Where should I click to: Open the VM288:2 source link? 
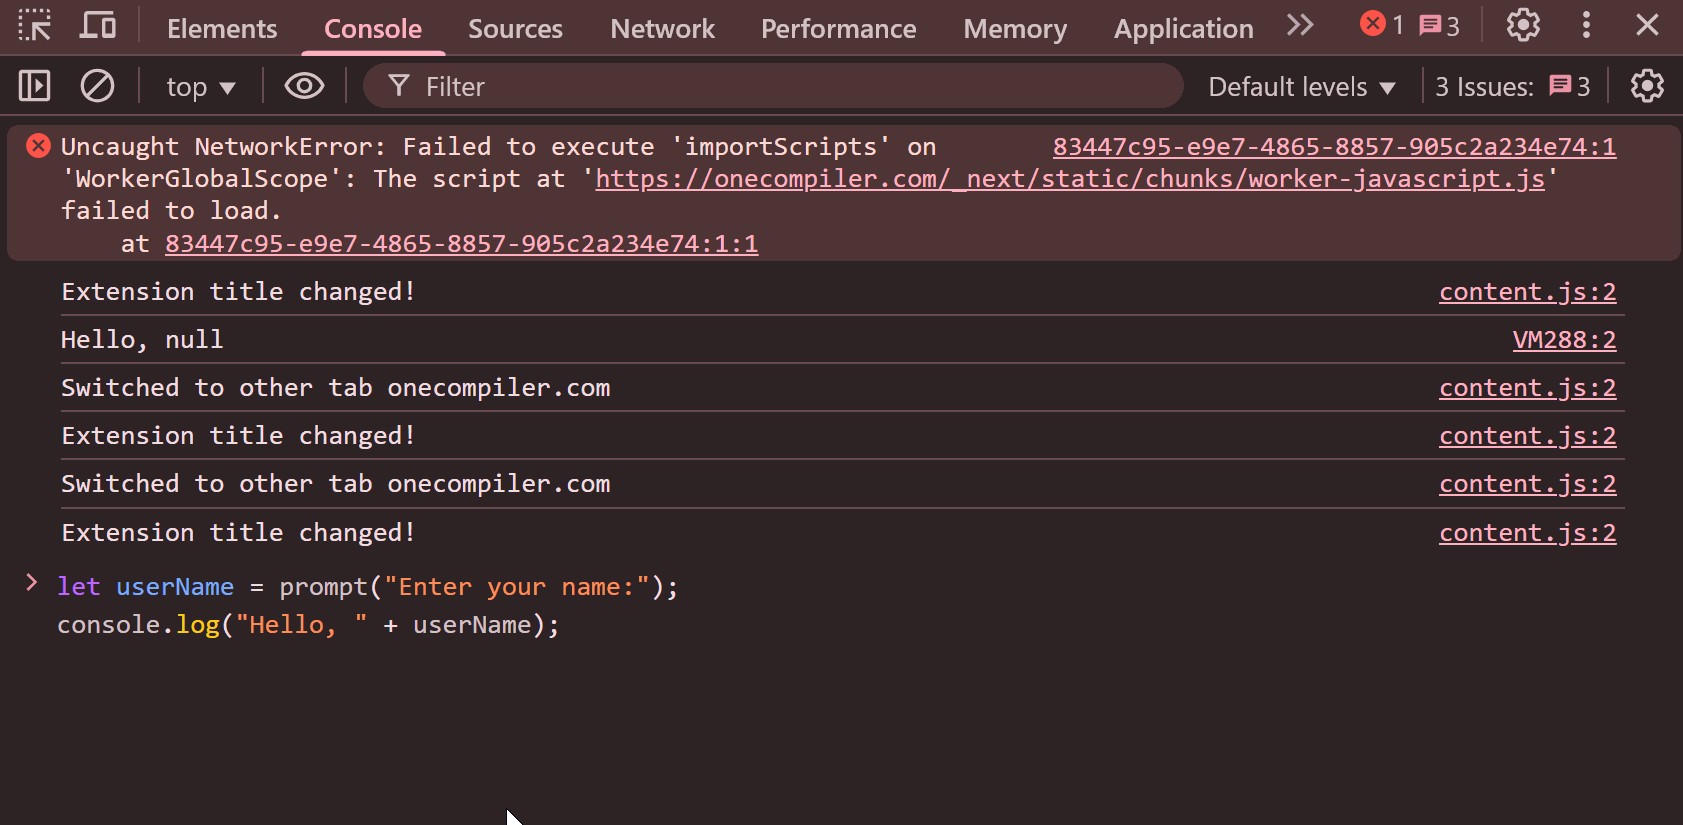(1563, 340)
